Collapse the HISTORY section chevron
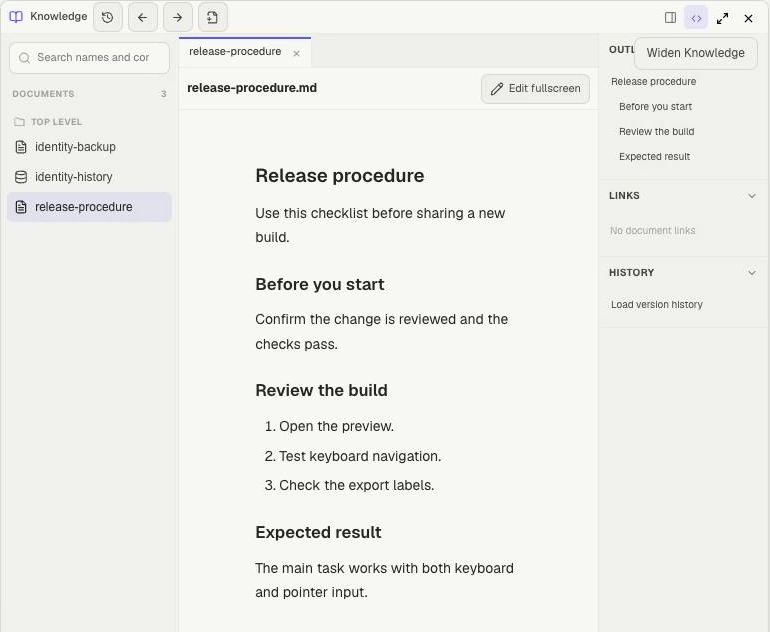Image resolution: width=770 pixels, height=632 pixels. click(x=752, y=273)
